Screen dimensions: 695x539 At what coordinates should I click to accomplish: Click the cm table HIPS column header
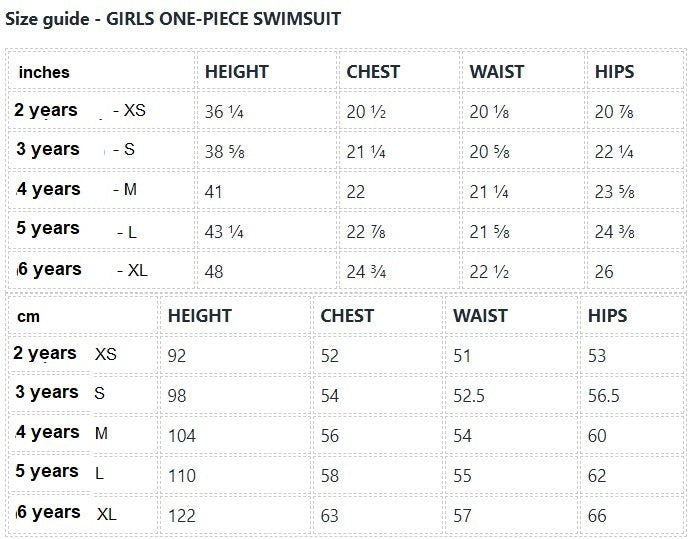pos(607,316)
